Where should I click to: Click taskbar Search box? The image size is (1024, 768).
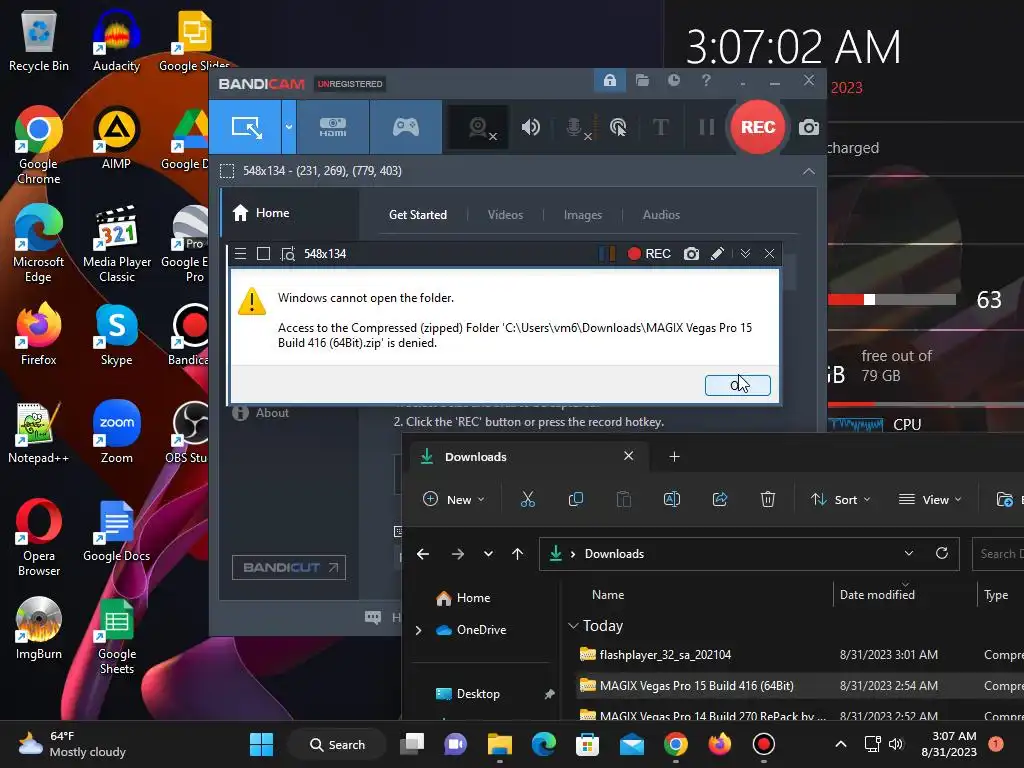pyautogui.click(x=337, y=744)
